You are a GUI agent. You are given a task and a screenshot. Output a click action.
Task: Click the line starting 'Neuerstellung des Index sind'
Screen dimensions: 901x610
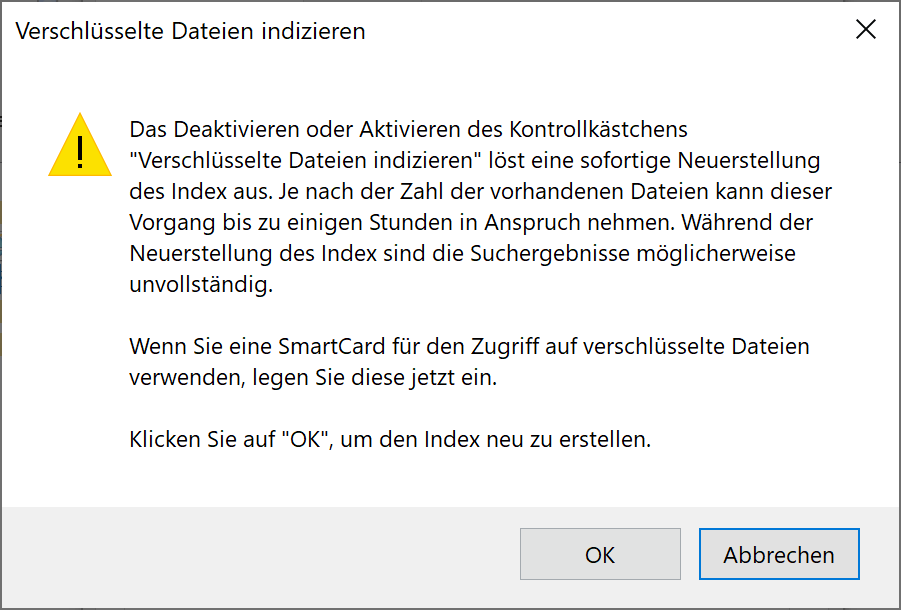point(463,253)
